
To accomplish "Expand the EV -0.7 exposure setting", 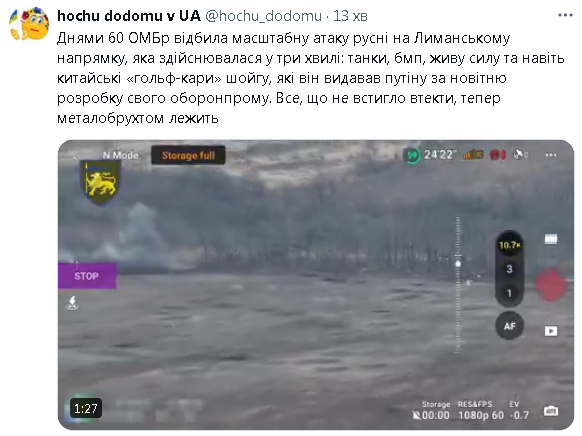I will 520,410.
